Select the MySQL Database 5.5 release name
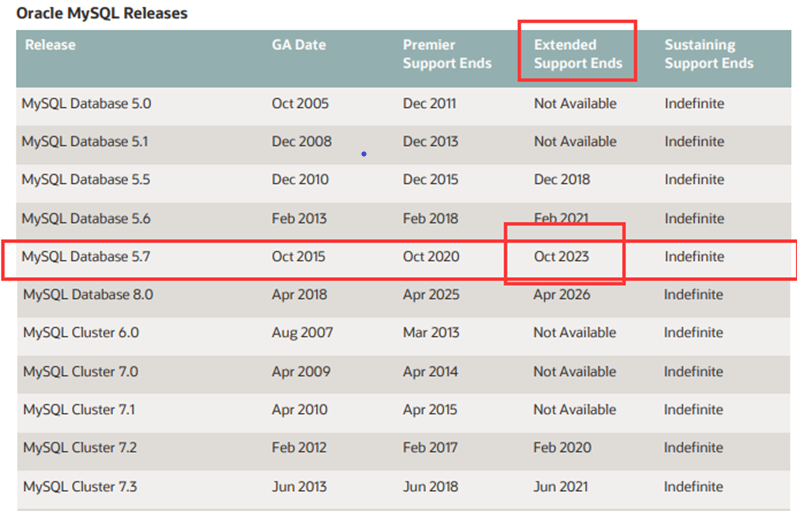Viewport: 797px width, 511px height. pos(86,180)
